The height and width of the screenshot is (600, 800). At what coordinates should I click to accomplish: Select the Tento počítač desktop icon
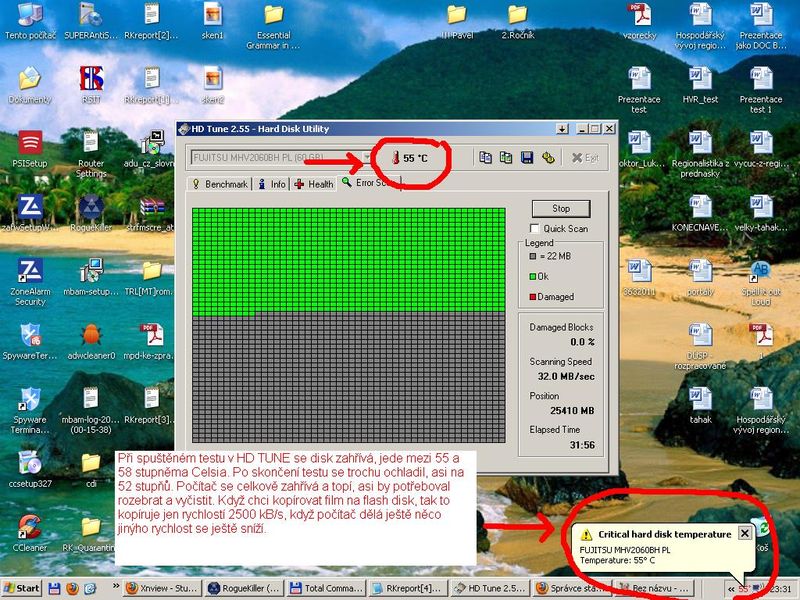click(30, 20)
